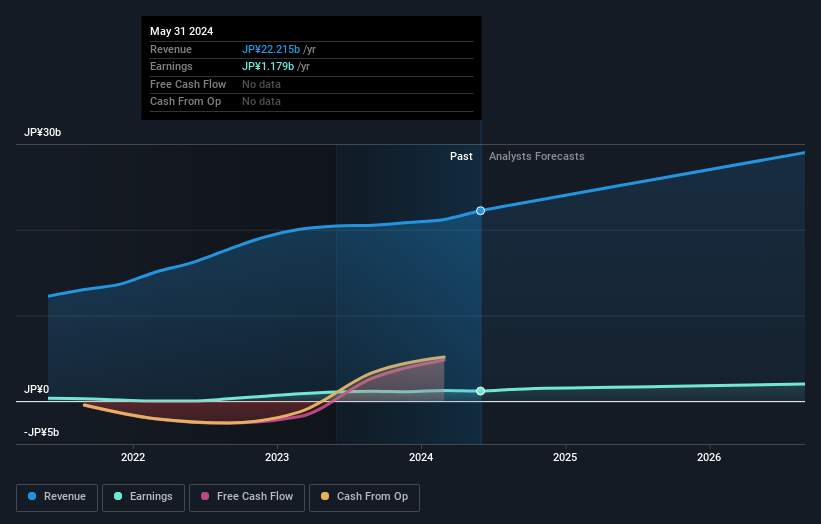The width and height of the screenshot is (821, 524).
Task: Click the JP¥1.179b earnings value
Action: tap(268, 66)
